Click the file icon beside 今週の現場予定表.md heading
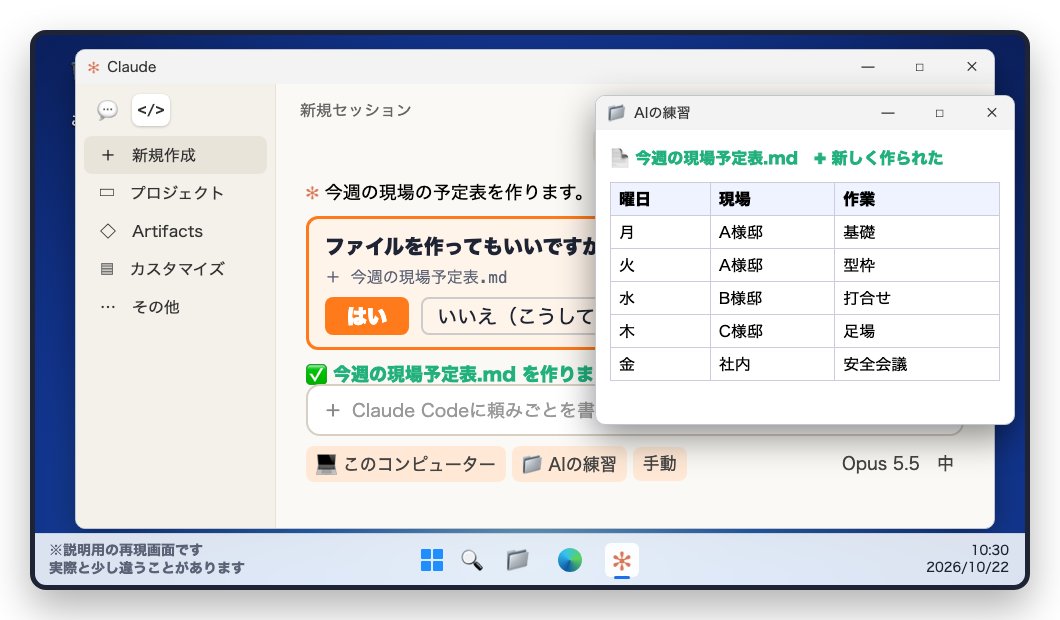Viewport: 1060px width, 620px height. (x=619, y=158)
